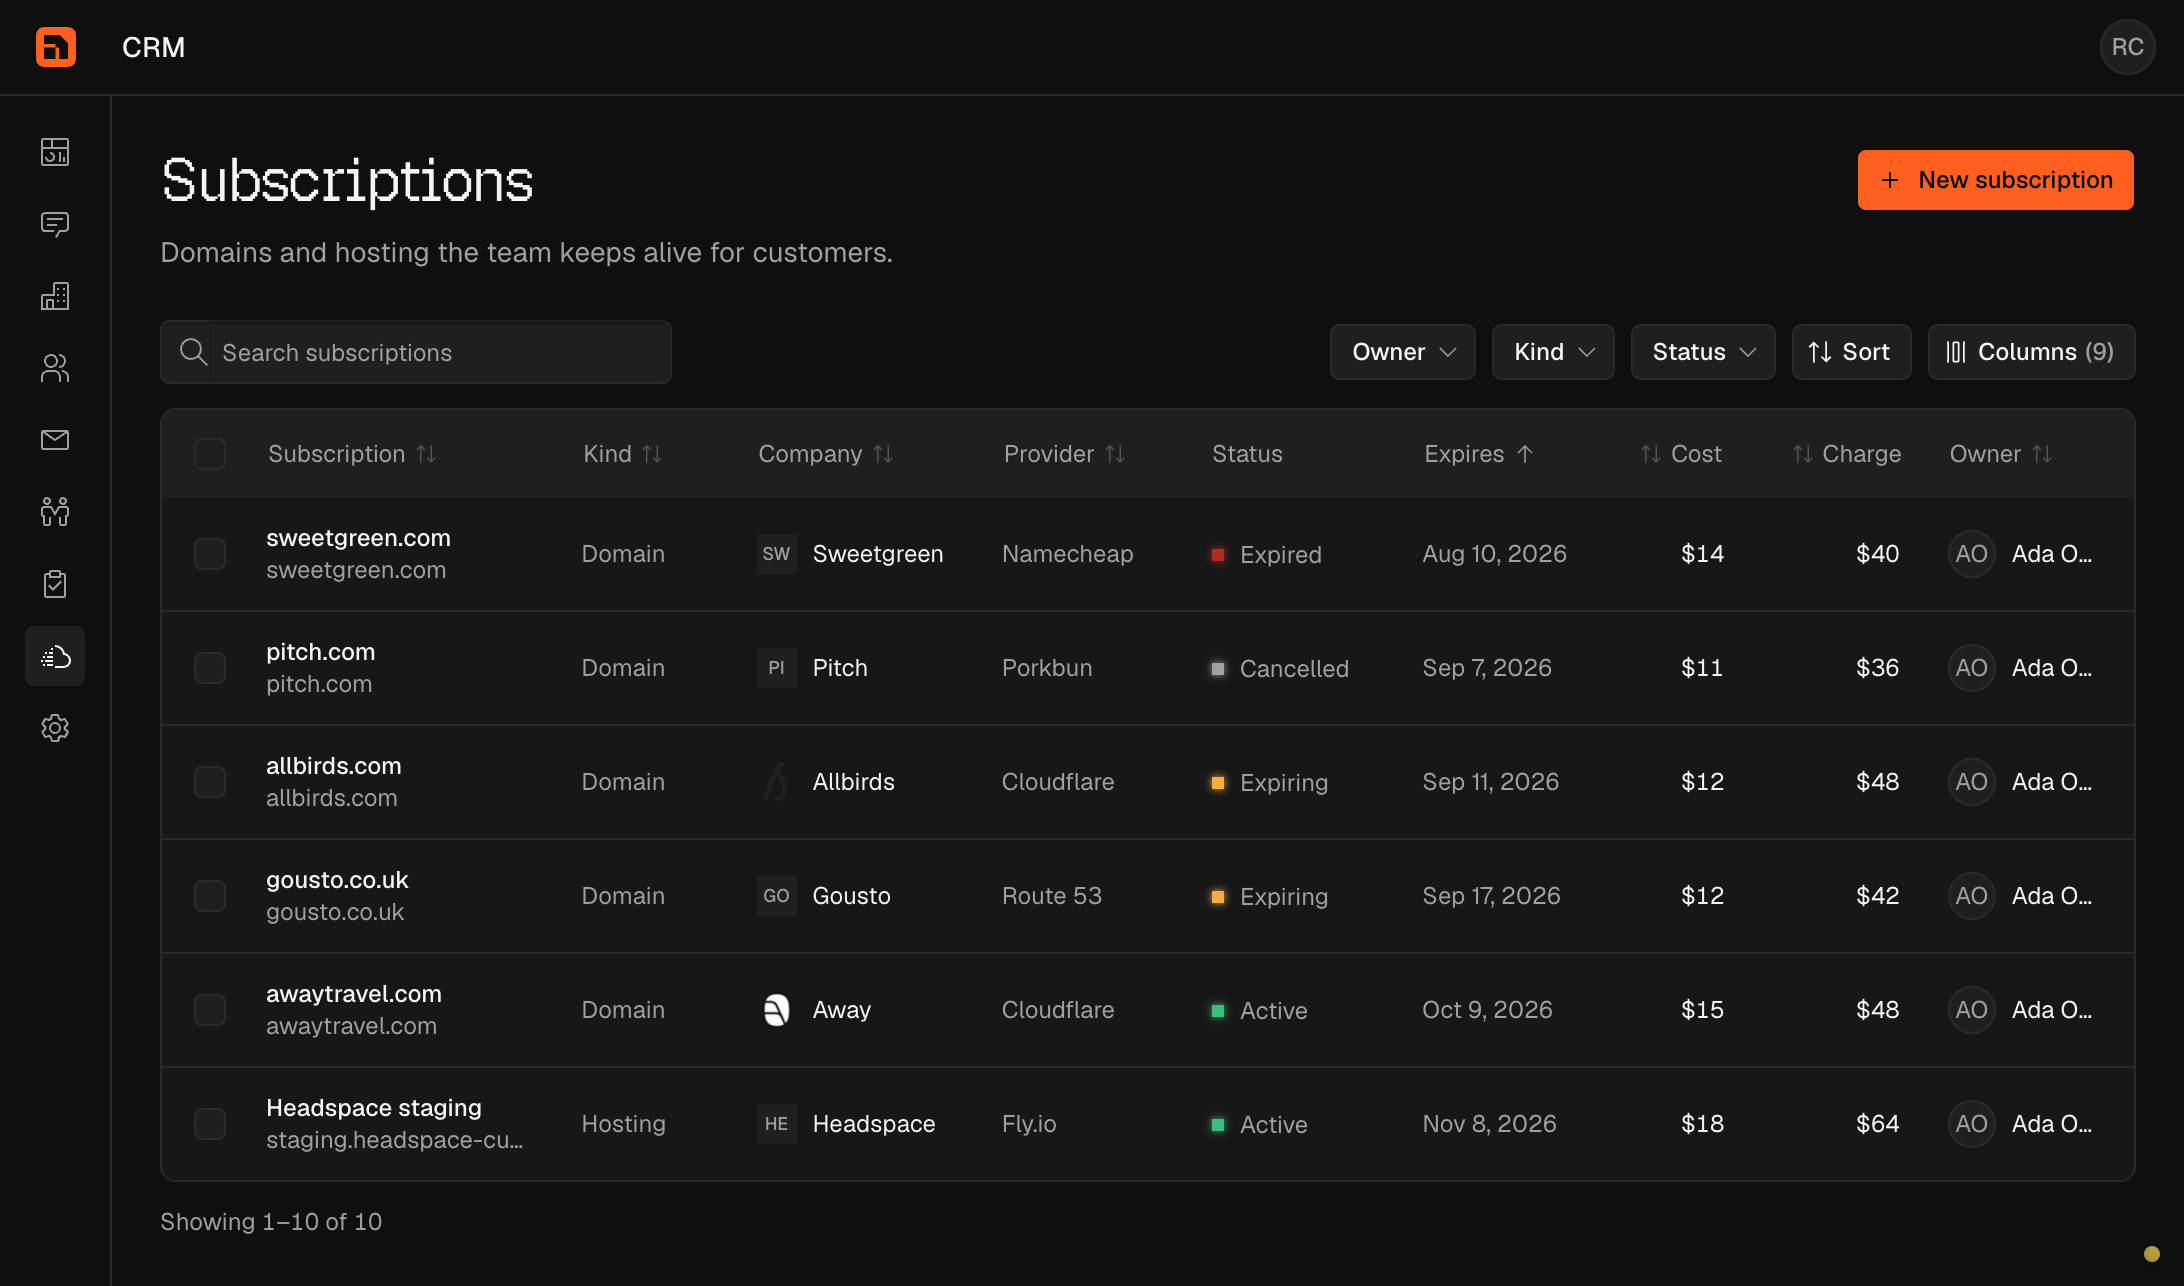This screenshot has height=1286, width=2184.
Task: Click the $64 charge for Headspace staging
Action: (1877, 1124)
